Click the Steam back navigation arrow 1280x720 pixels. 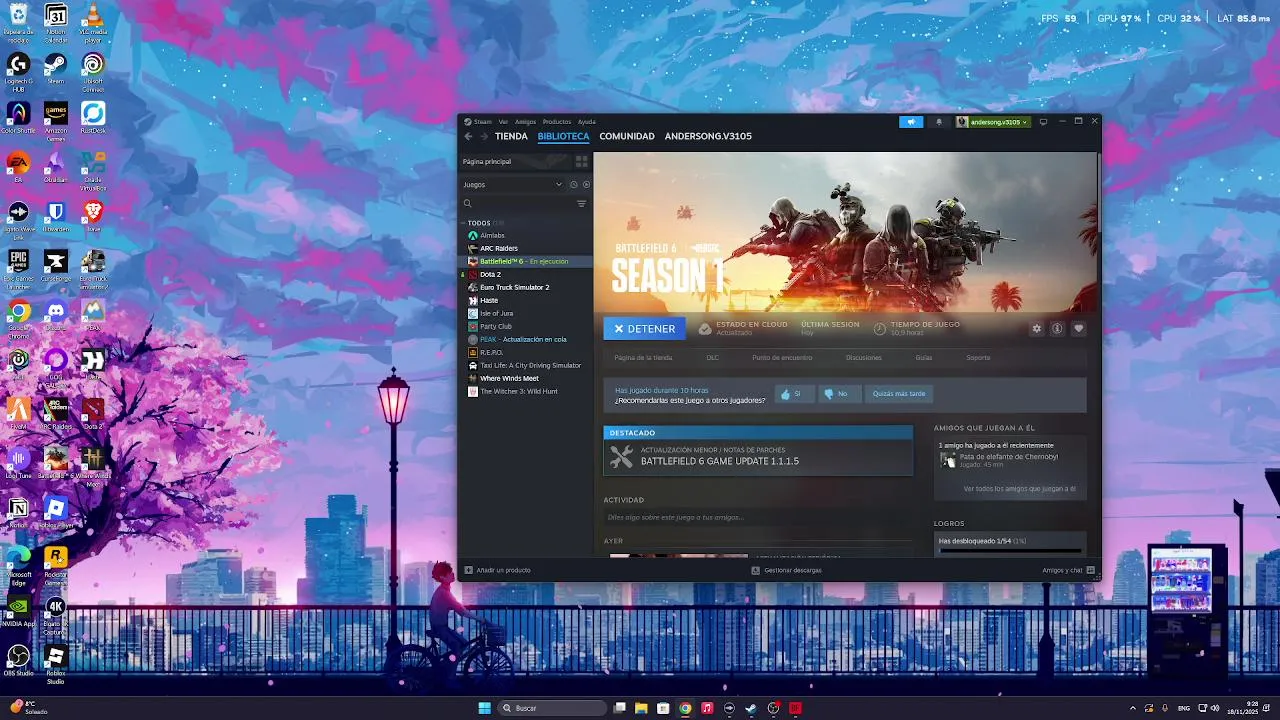[468, 136]
